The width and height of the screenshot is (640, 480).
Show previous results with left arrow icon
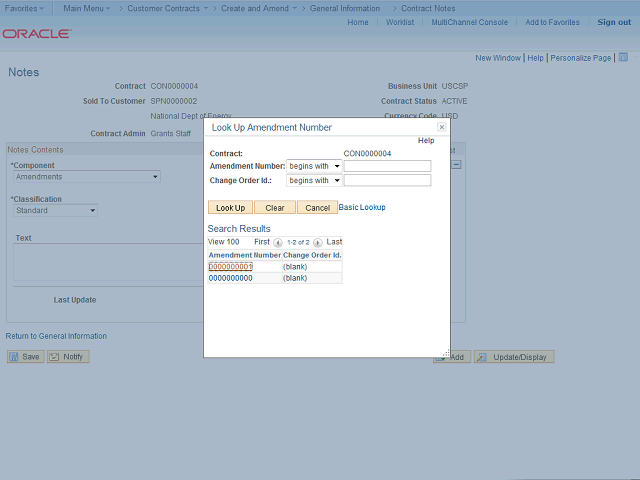(278, 242)
